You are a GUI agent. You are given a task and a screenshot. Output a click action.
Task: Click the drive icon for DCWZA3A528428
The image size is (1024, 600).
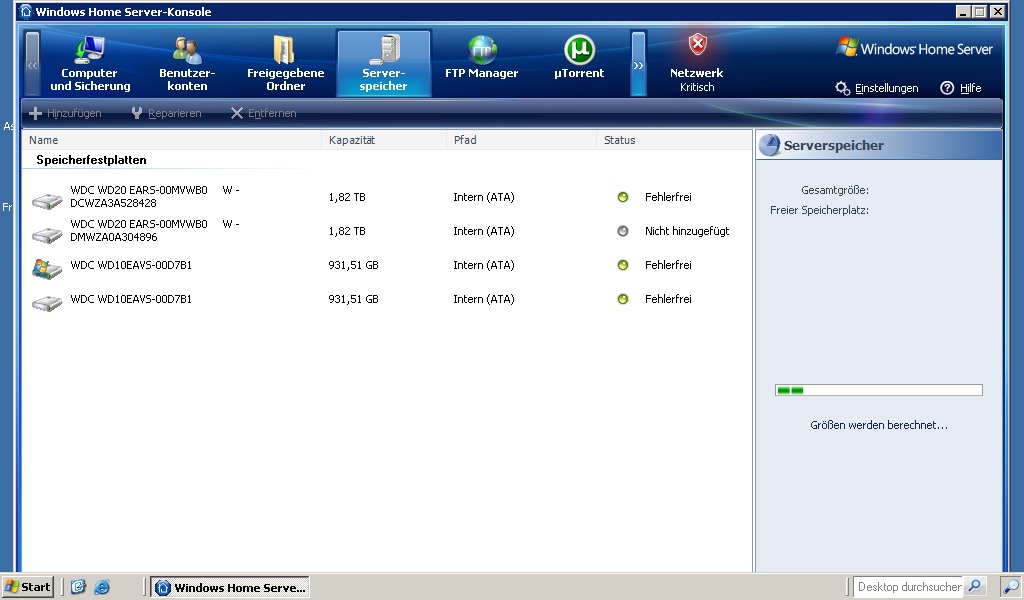pos(47,200)
